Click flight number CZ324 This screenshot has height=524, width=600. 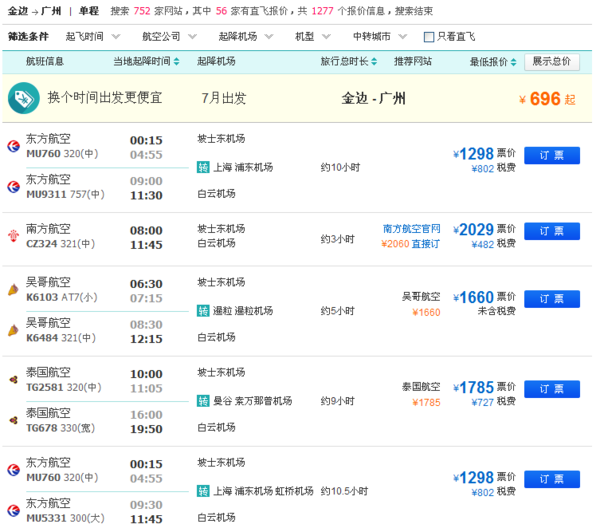(41, 244)
